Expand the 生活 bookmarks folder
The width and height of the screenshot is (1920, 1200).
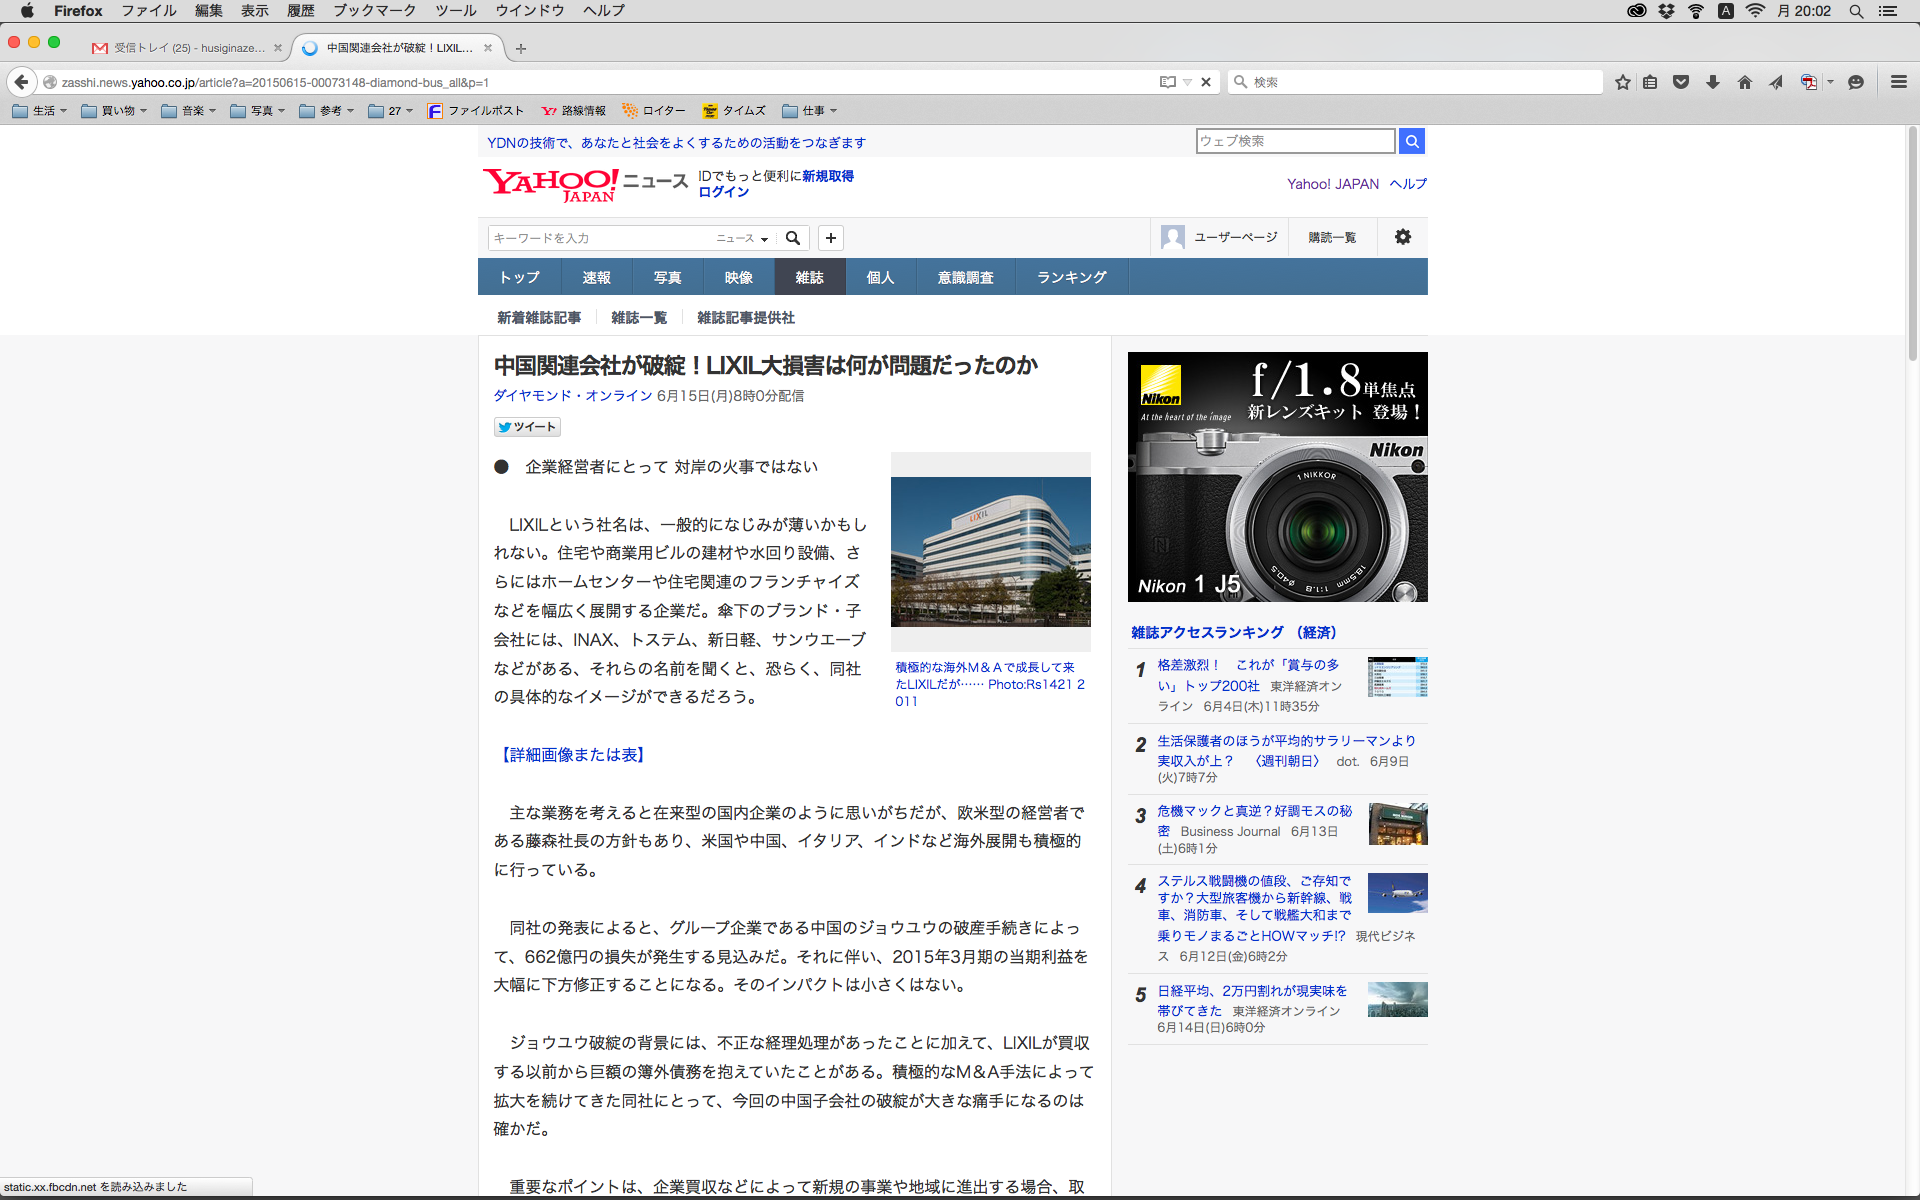40,111
